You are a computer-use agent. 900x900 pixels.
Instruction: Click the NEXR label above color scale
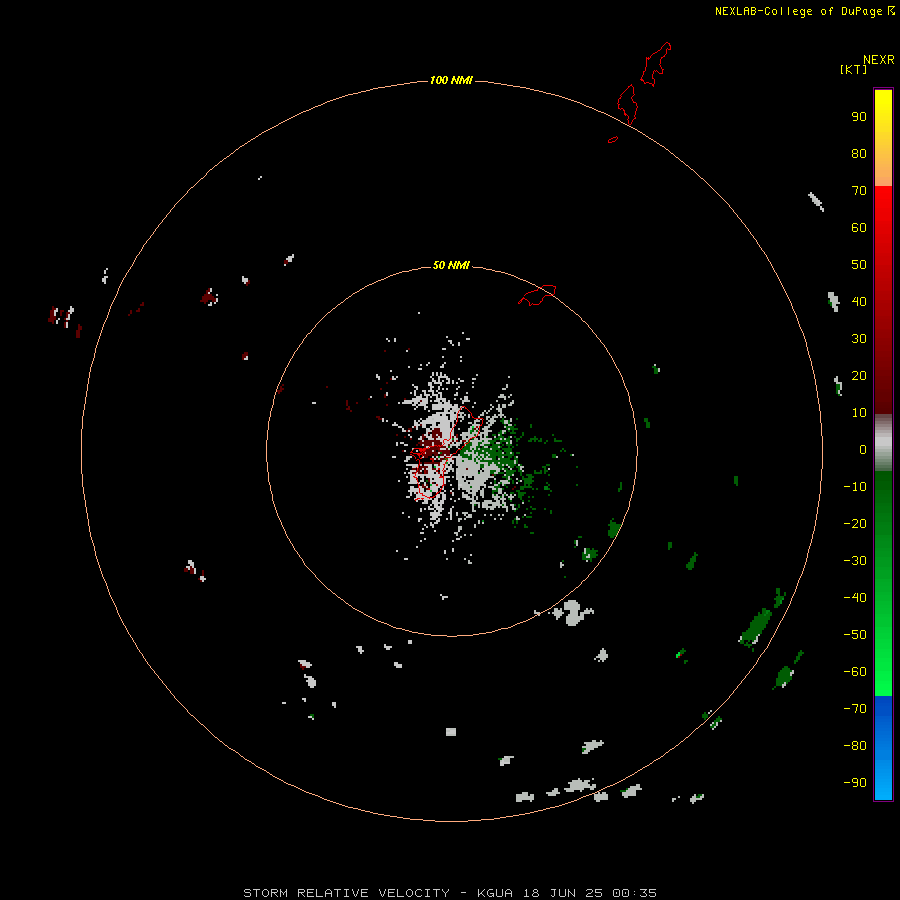pos(879,60)
